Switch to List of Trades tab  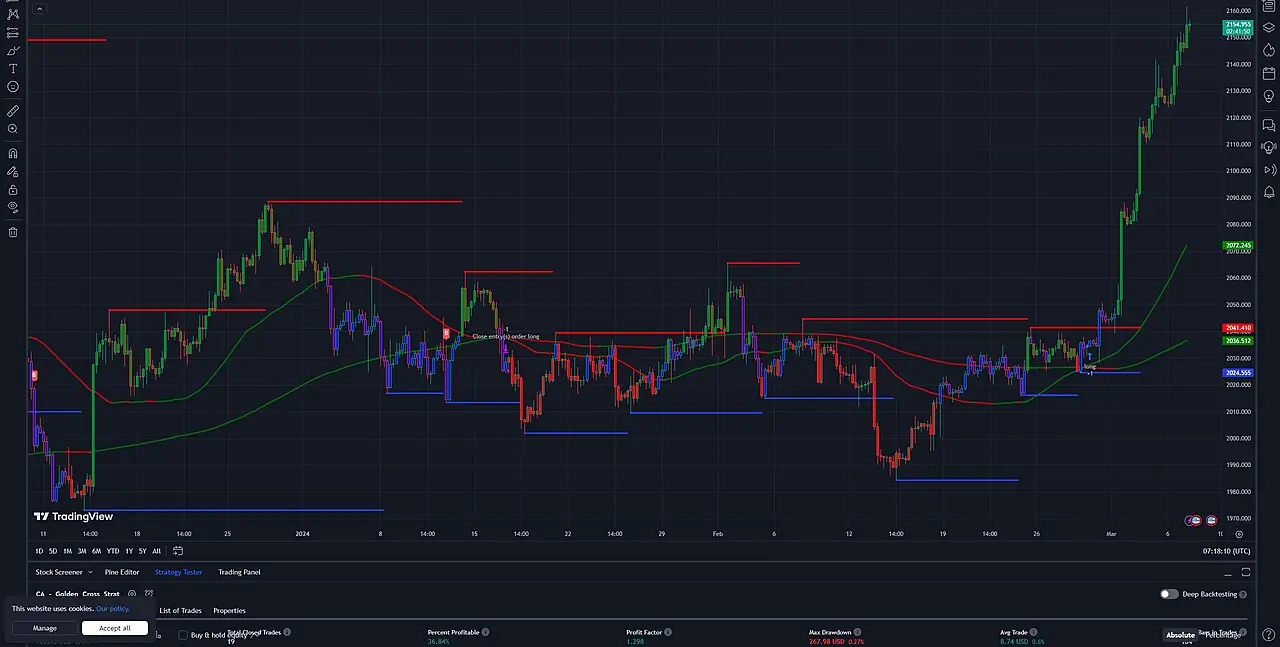coord(180,610)
